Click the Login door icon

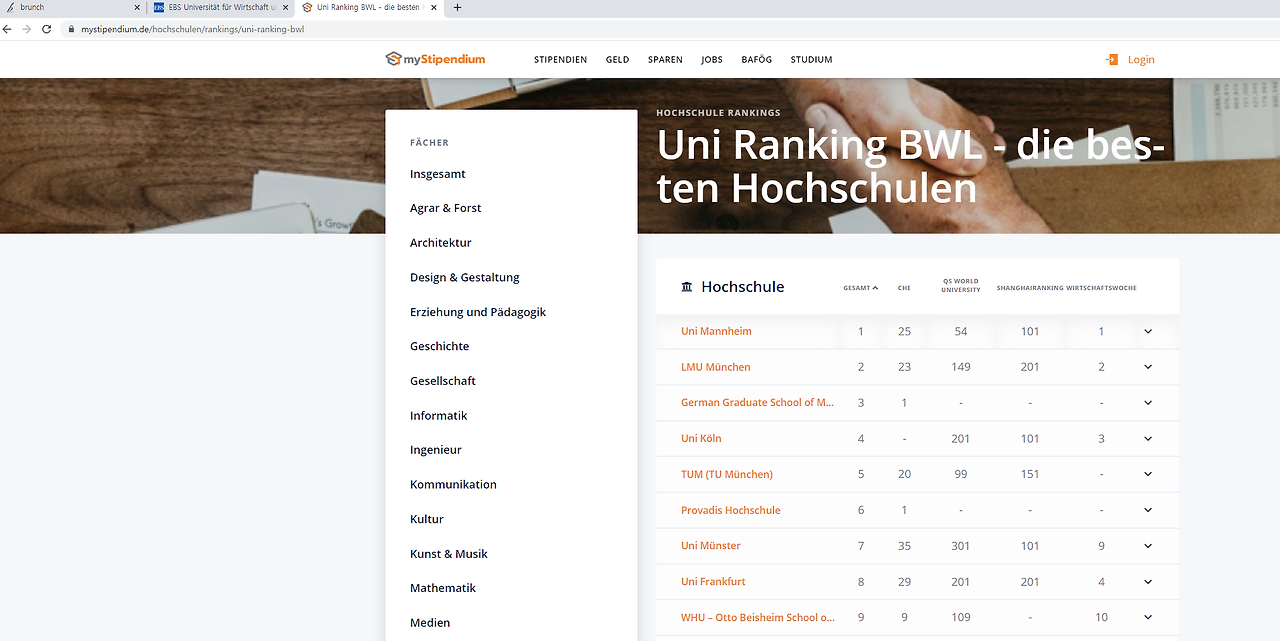click(1112, 60)
